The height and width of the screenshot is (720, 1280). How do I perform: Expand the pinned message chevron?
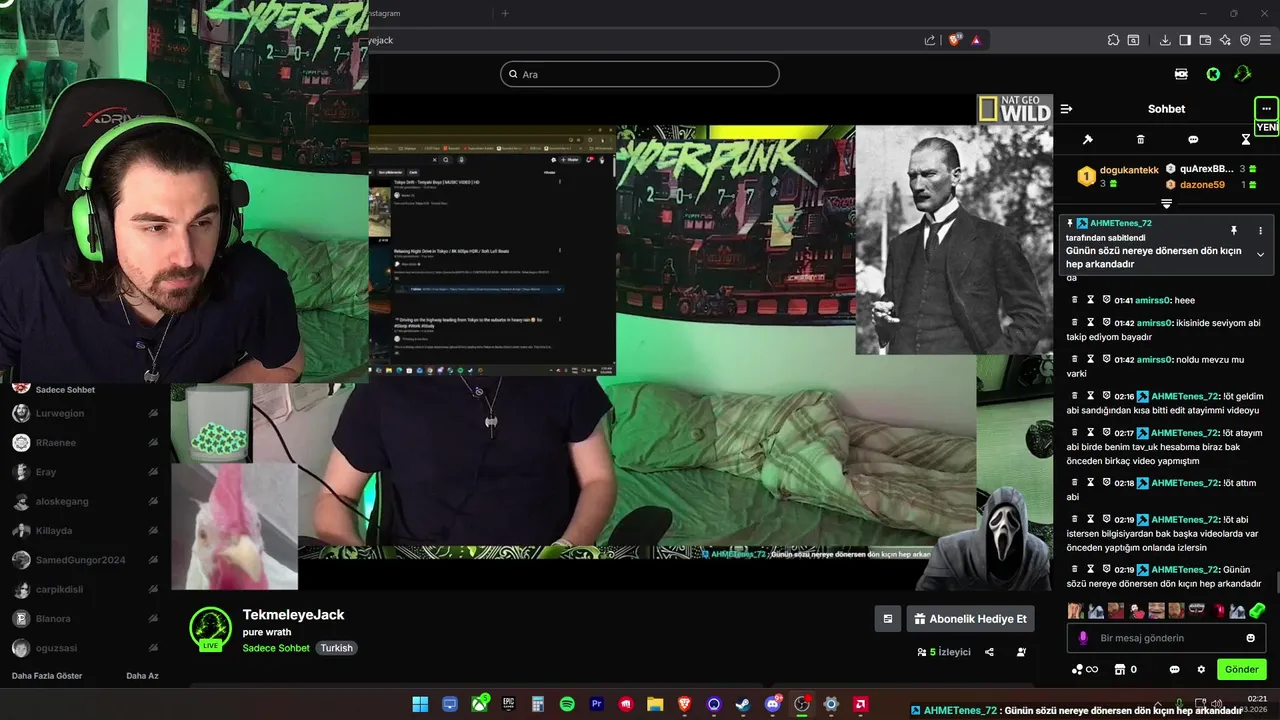1260,254
